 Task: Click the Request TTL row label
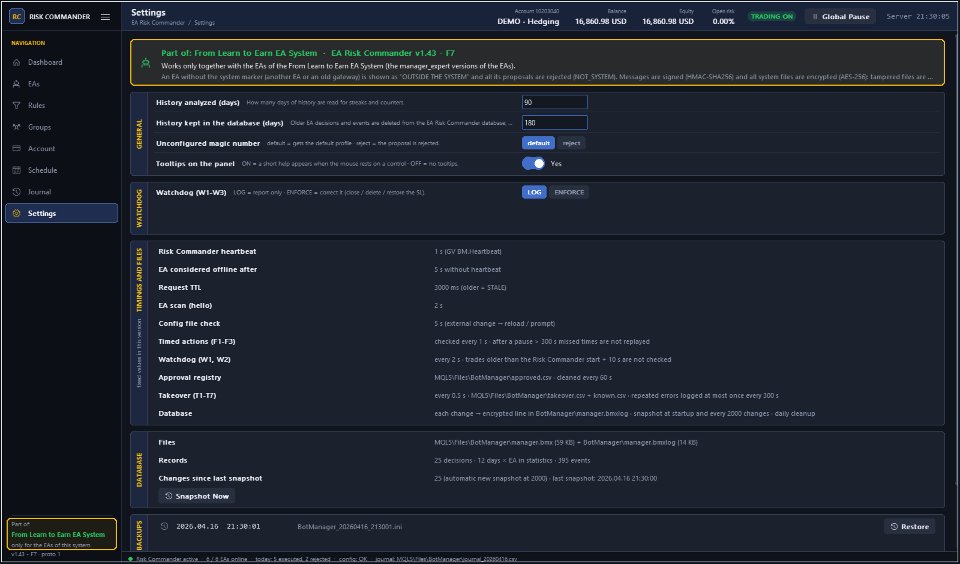[x=179, y=288]
